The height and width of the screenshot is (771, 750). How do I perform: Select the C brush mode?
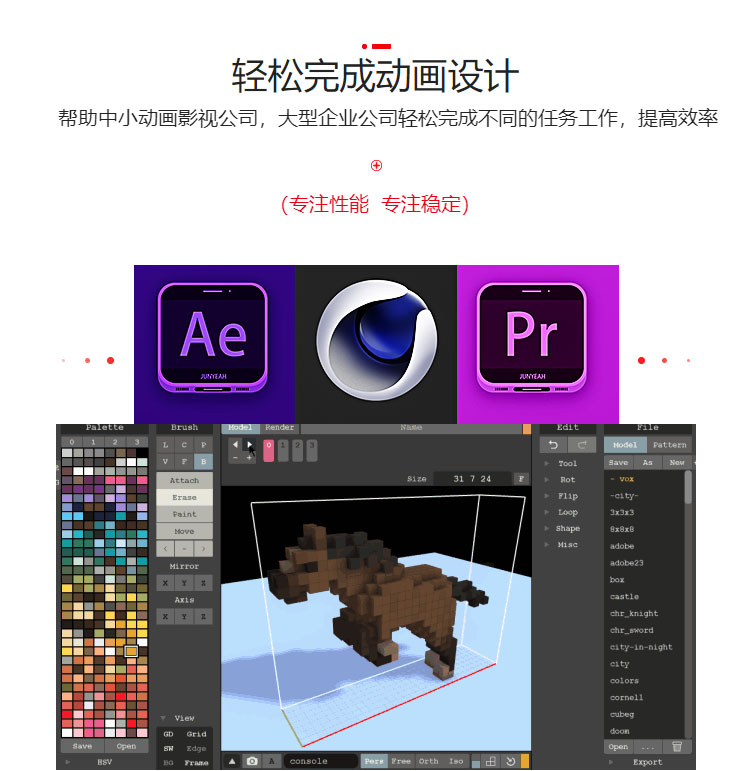[184, 445]
